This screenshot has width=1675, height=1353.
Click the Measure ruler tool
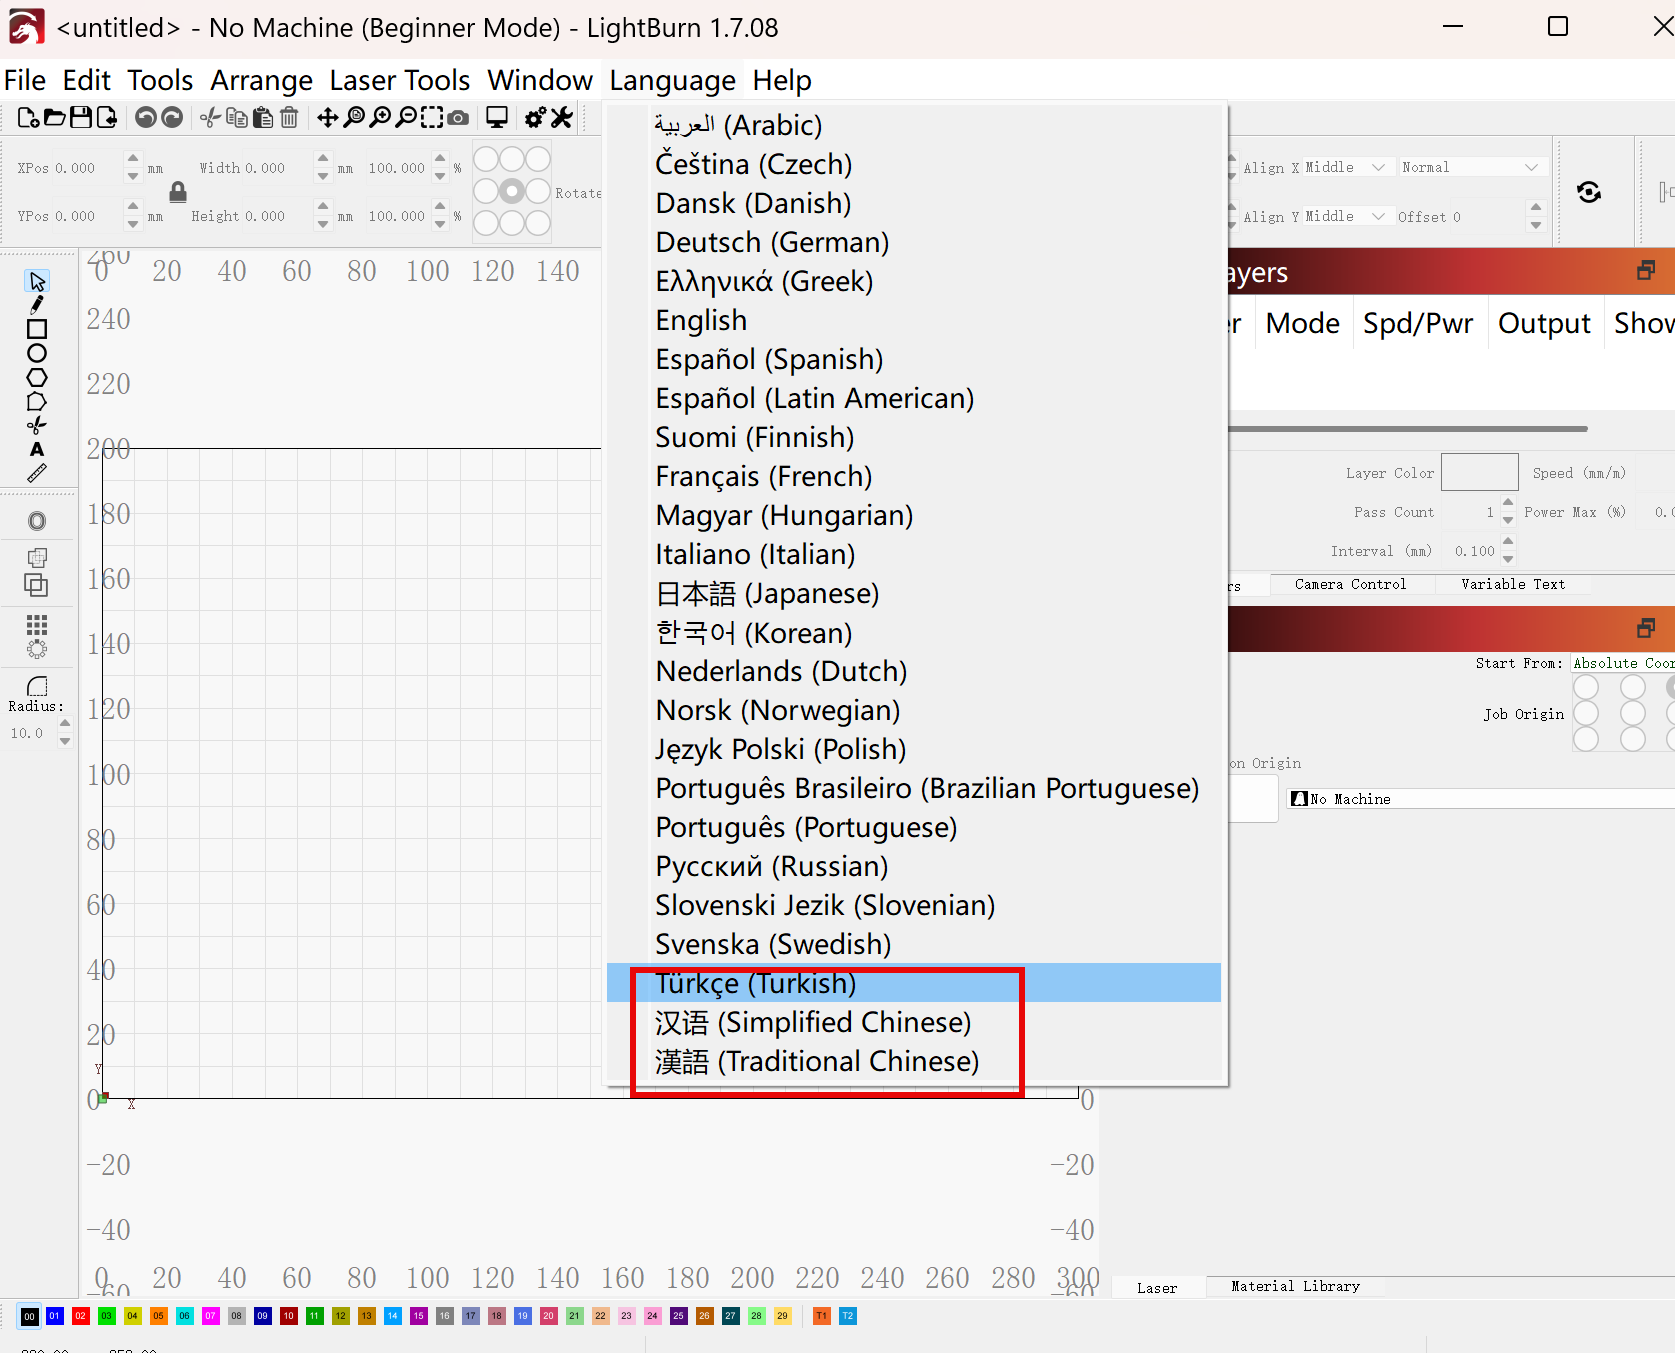(x=37, y=473)
